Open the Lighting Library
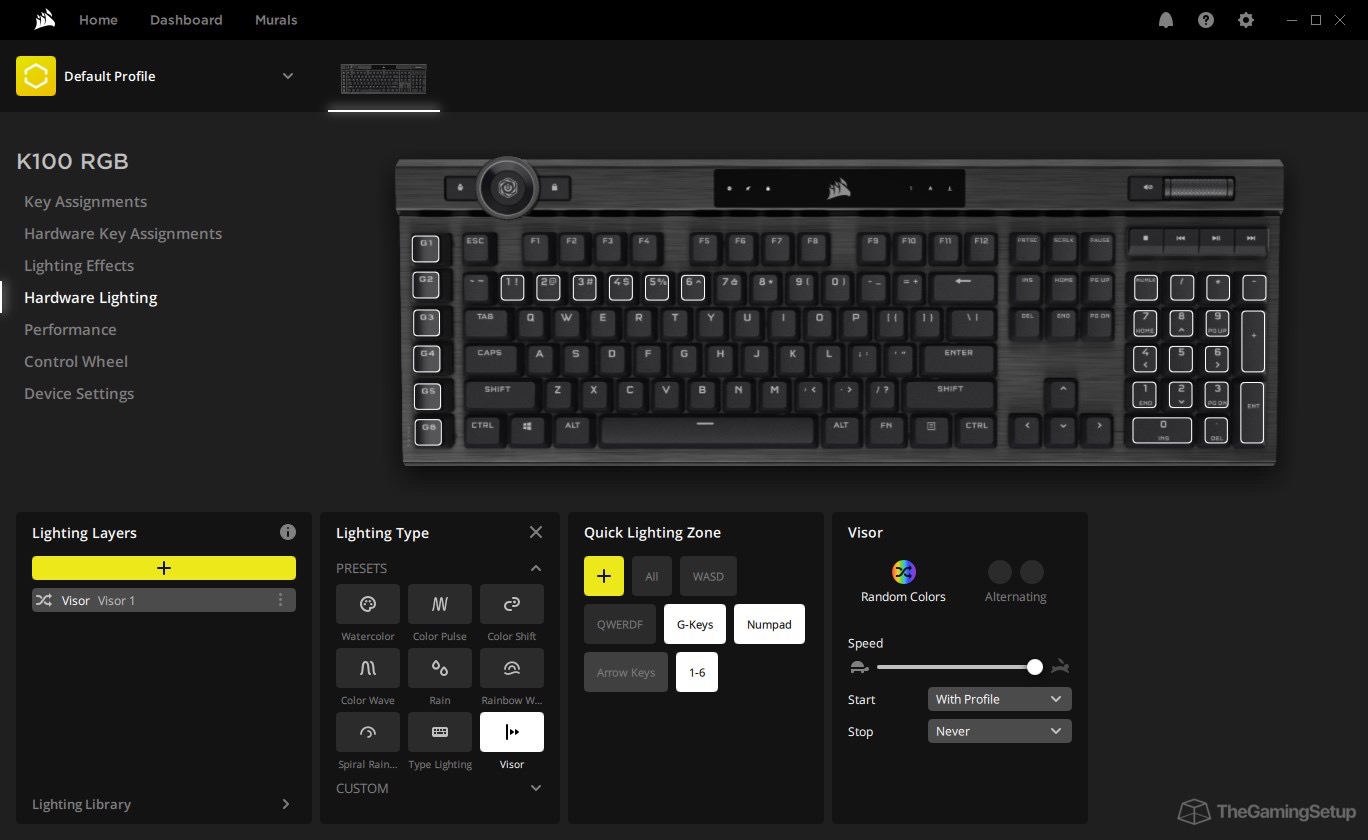The width and height of the screenshot is (1368, 840). coord(164,804)
